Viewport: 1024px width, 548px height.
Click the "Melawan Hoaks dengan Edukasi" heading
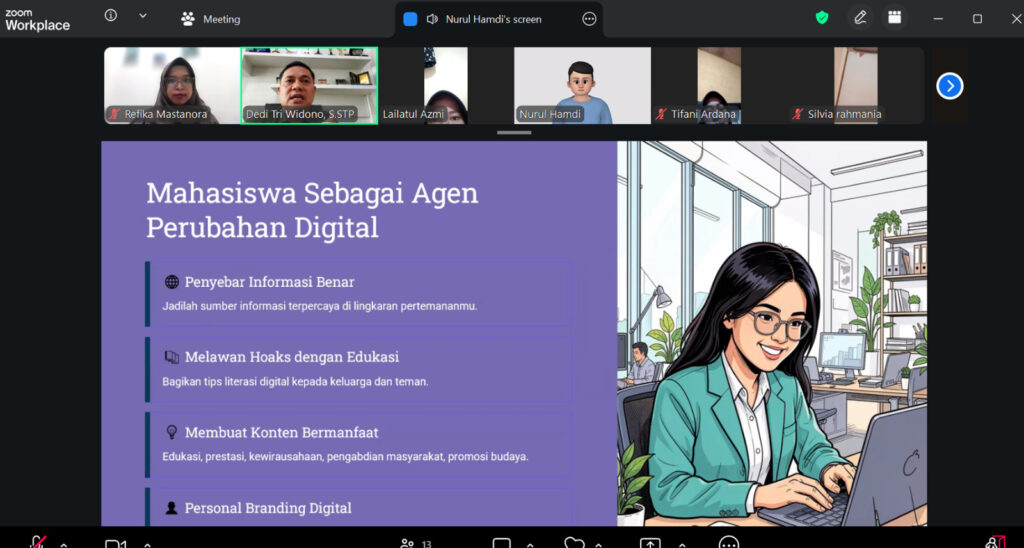[292, 357]
